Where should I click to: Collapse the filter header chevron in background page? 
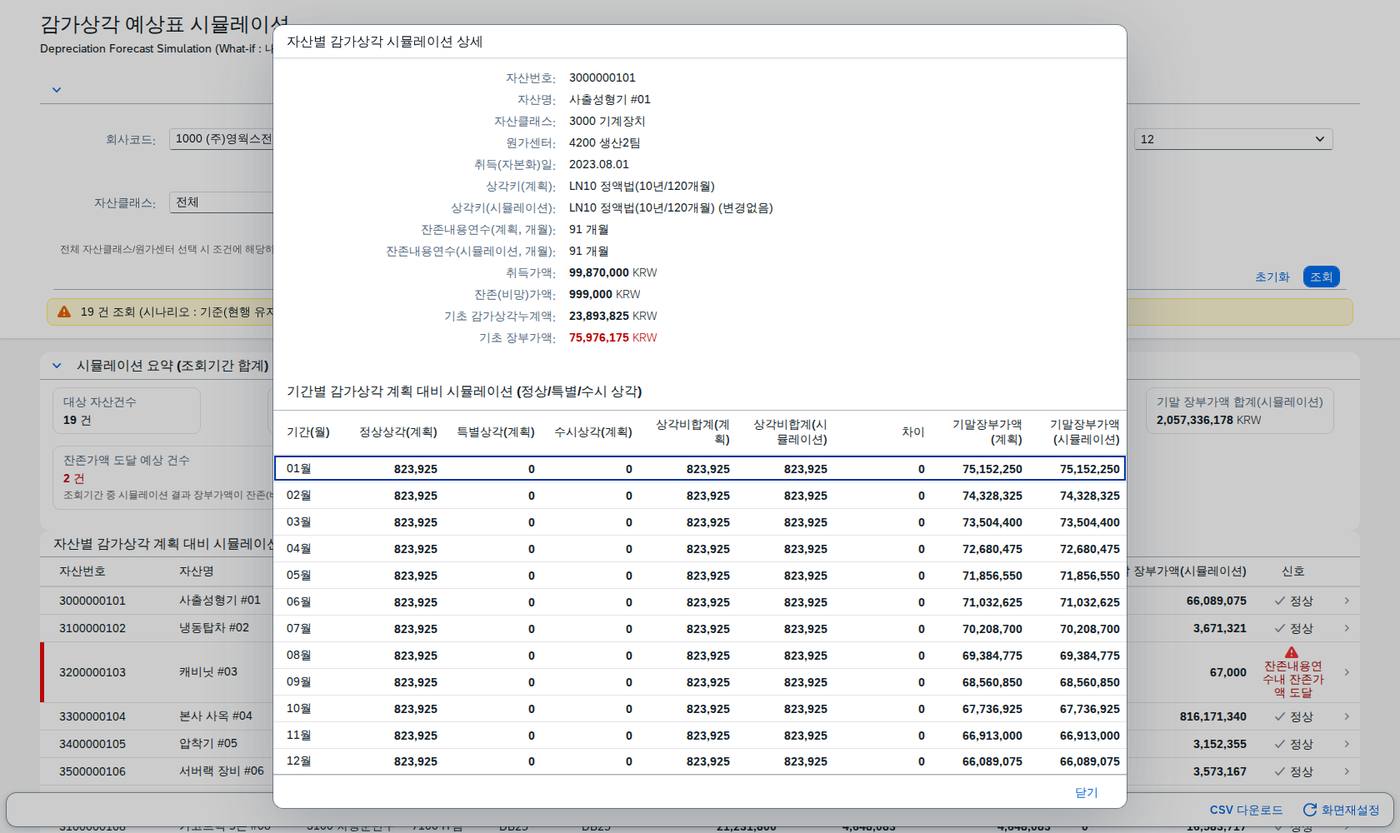56,89
